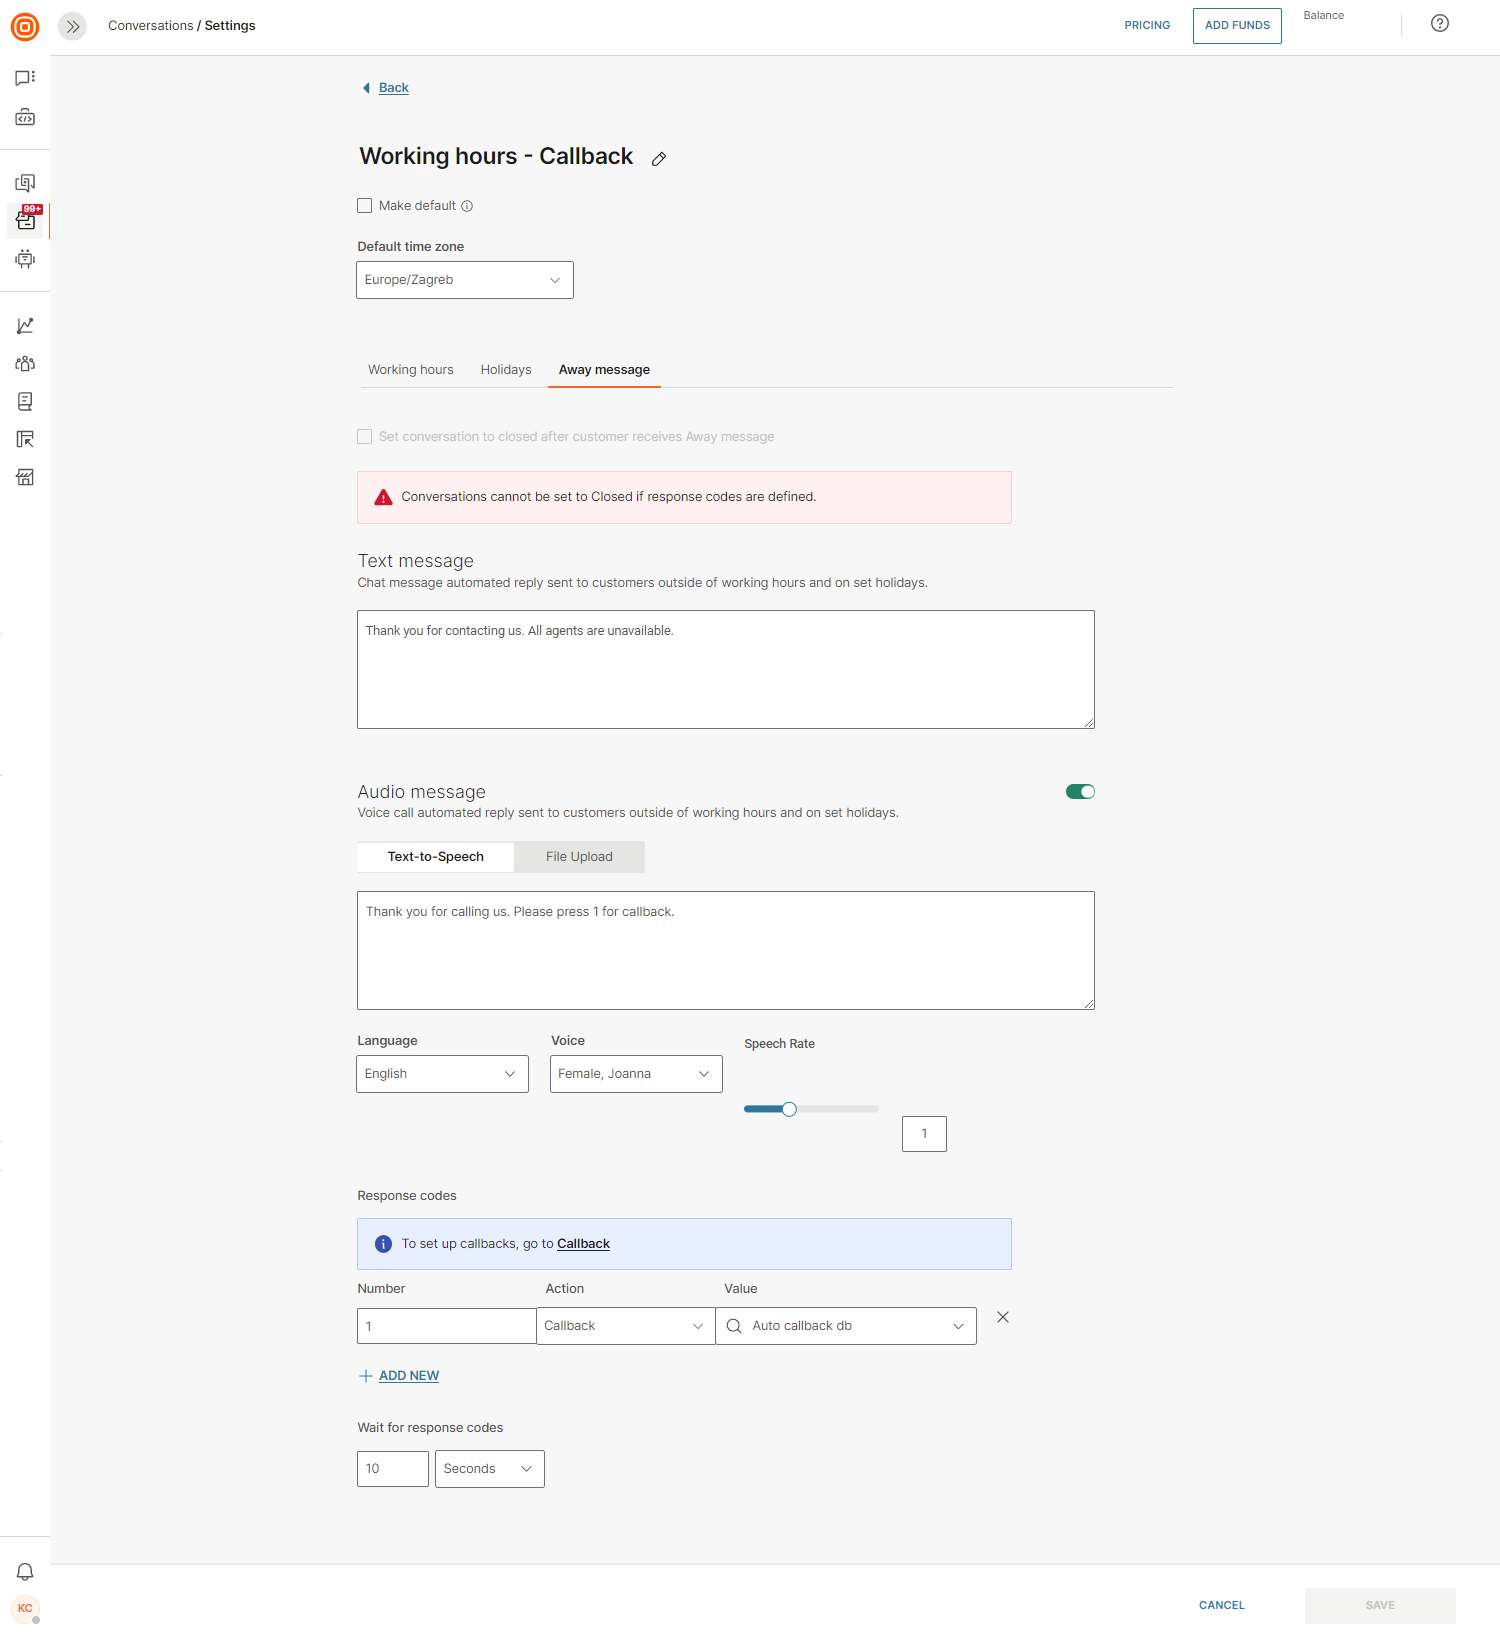Click the KC user avatar
1500x1636 pixels.
click(25, 1608)
